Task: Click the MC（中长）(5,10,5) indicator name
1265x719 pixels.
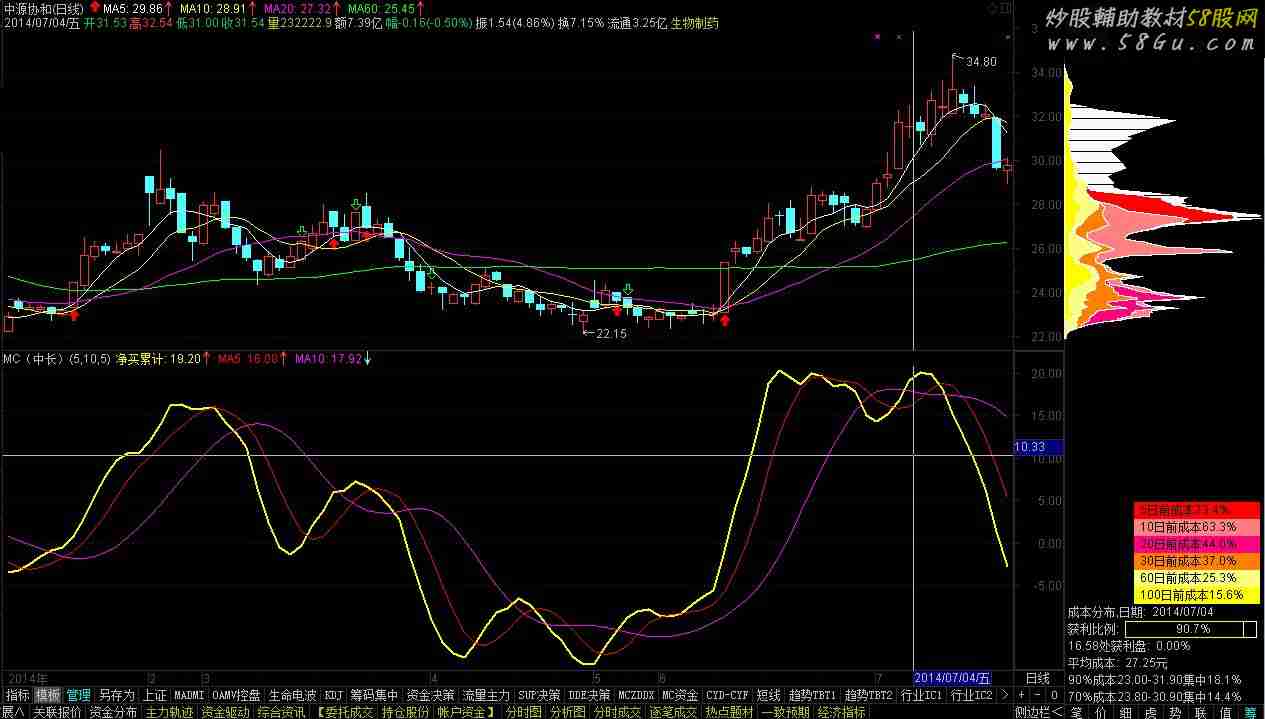Action: point(56,358)
